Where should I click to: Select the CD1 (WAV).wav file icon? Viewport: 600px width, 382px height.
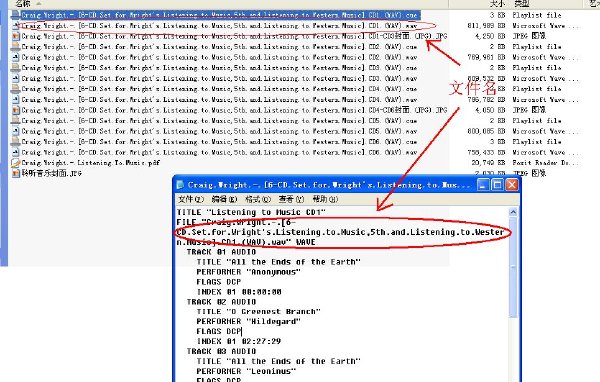click(15, 26)
